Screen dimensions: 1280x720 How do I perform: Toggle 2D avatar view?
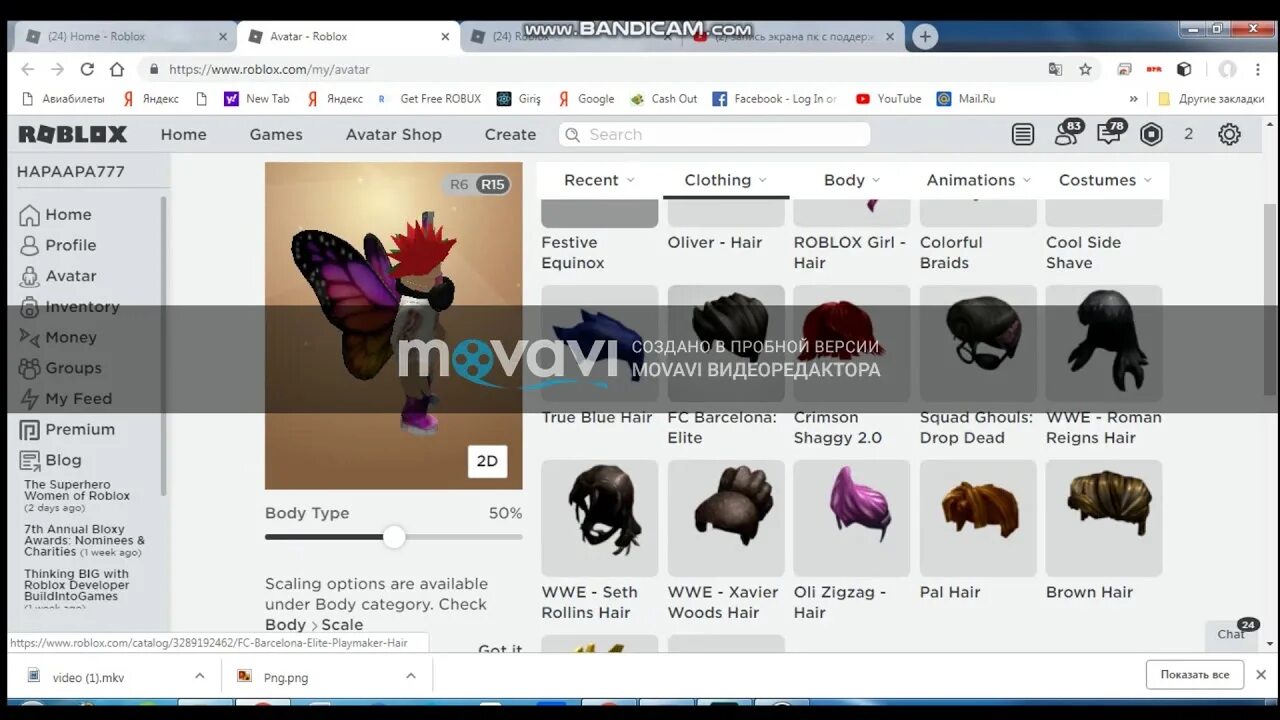click(487, 461)
